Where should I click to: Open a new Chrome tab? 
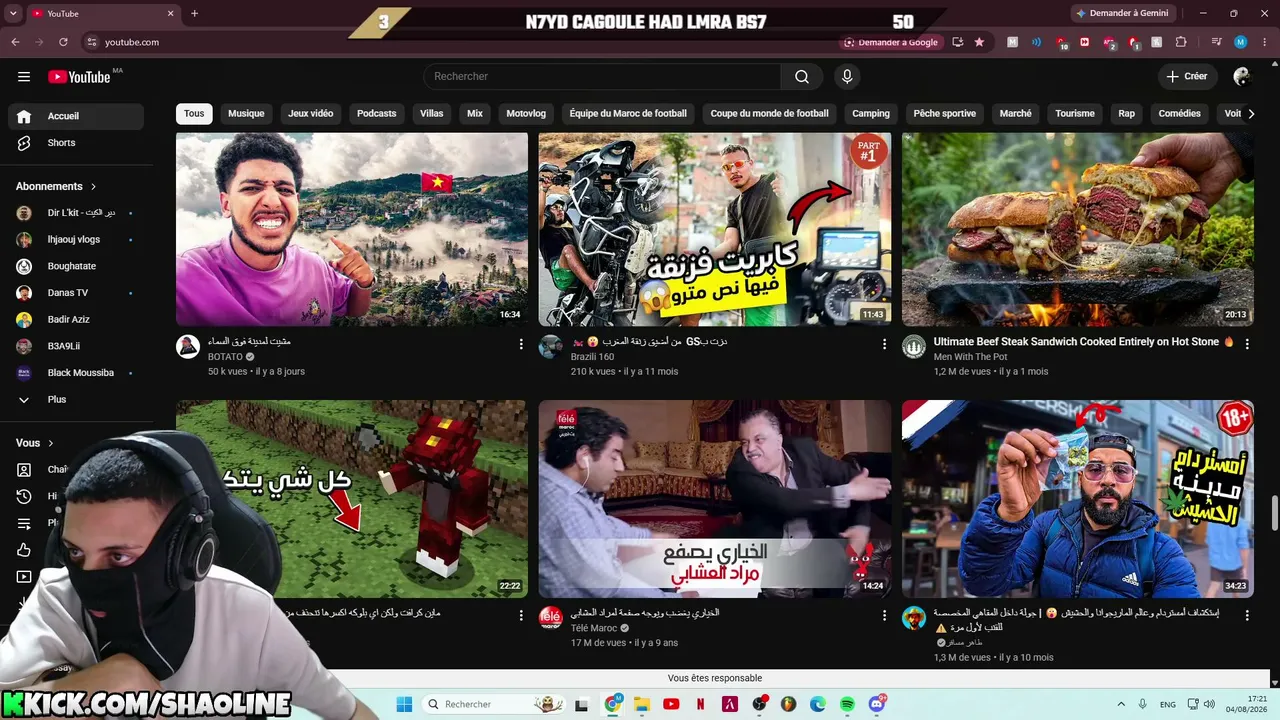point(194,13)
